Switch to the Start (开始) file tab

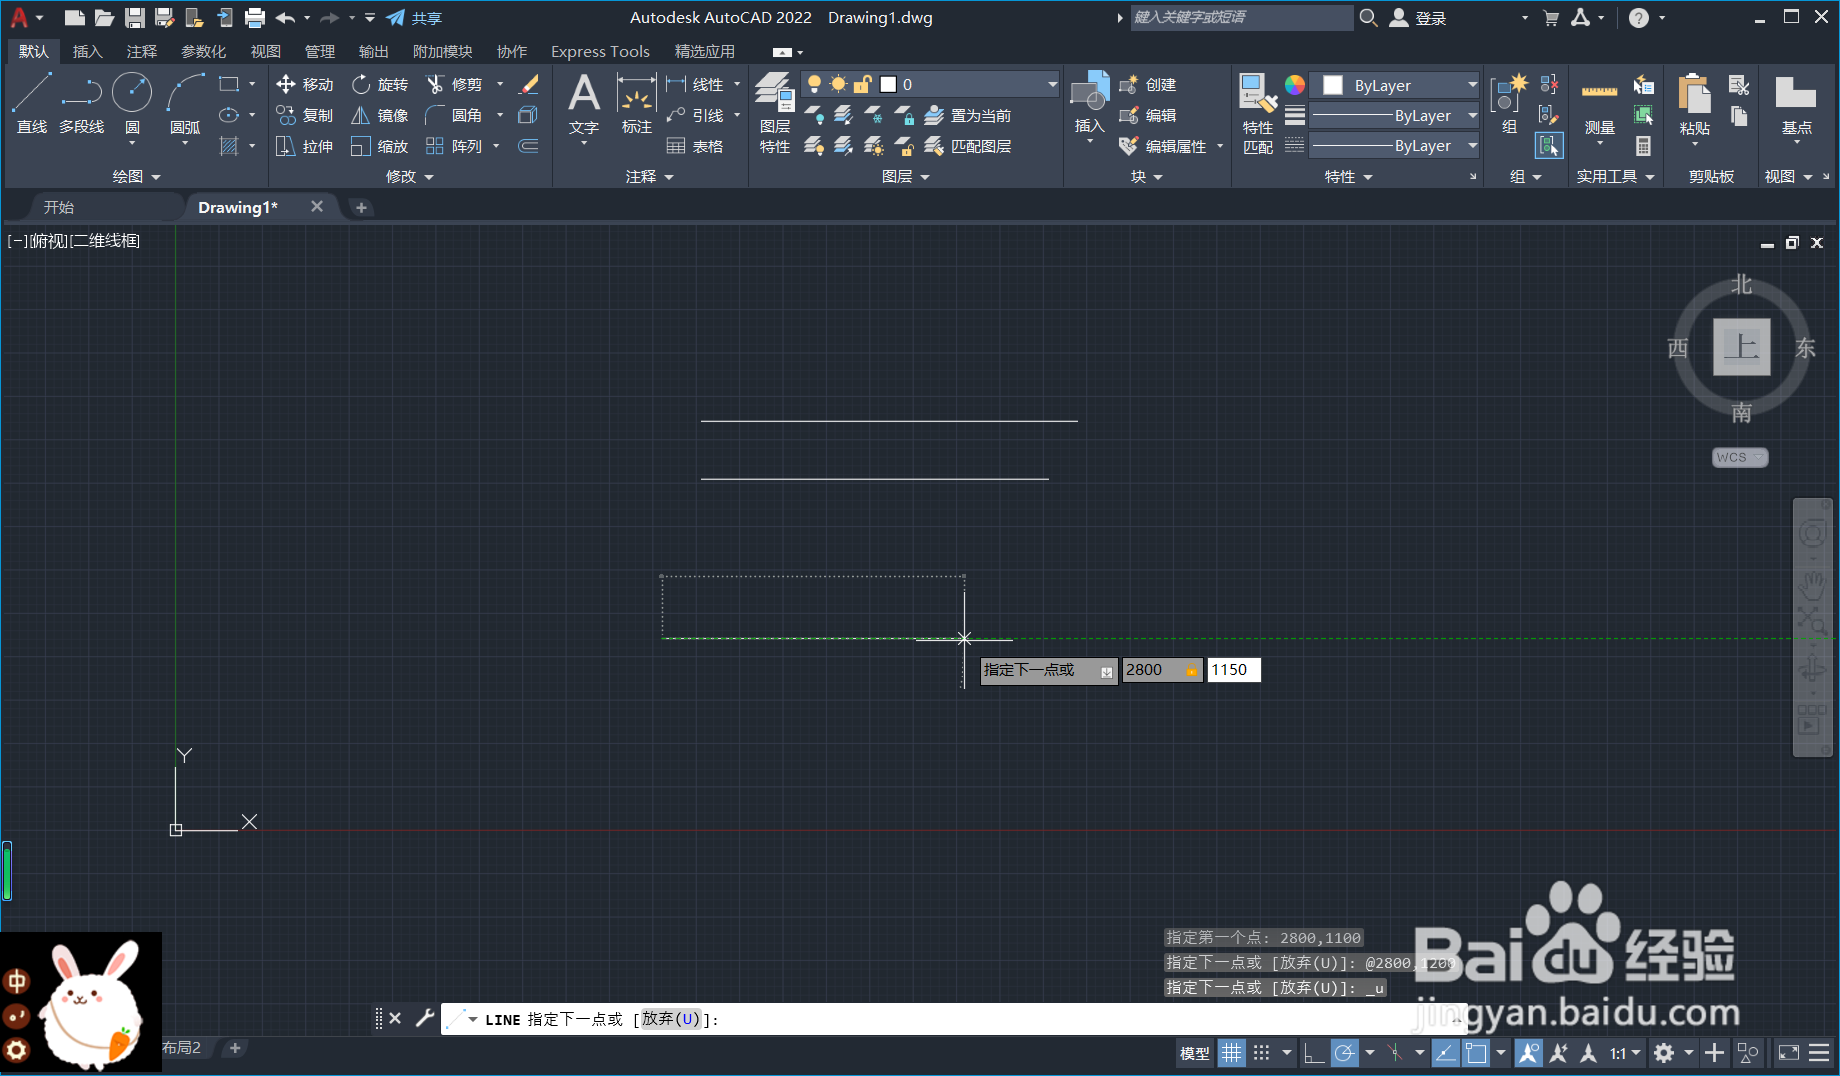coord(59,207)
